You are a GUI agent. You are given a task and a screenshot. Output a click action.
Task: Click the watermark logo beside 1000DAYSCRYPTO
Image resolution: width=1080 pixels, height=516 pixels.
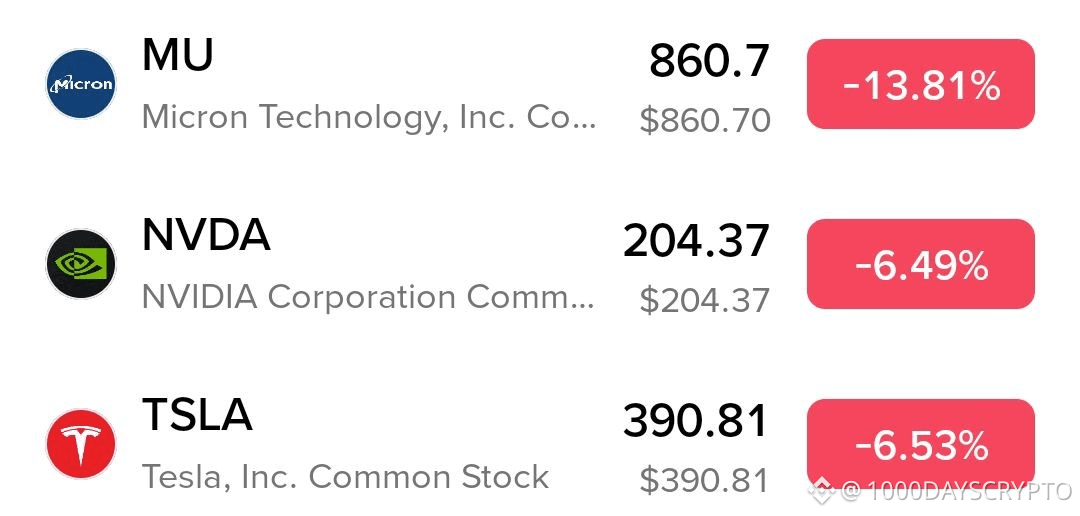coord(823,491)
